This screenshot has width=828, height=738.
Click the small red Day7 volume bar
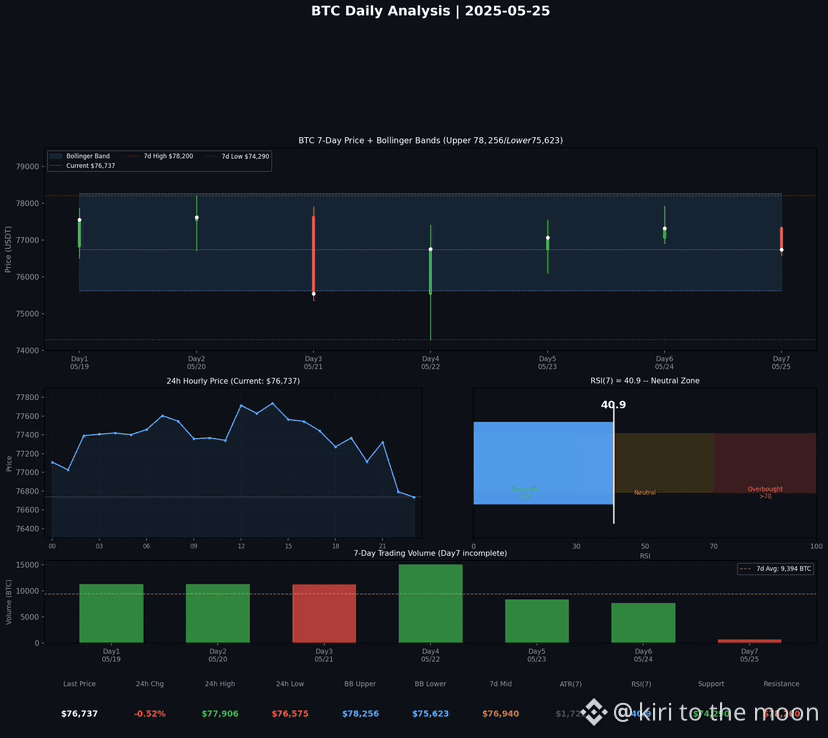point(749,641)
